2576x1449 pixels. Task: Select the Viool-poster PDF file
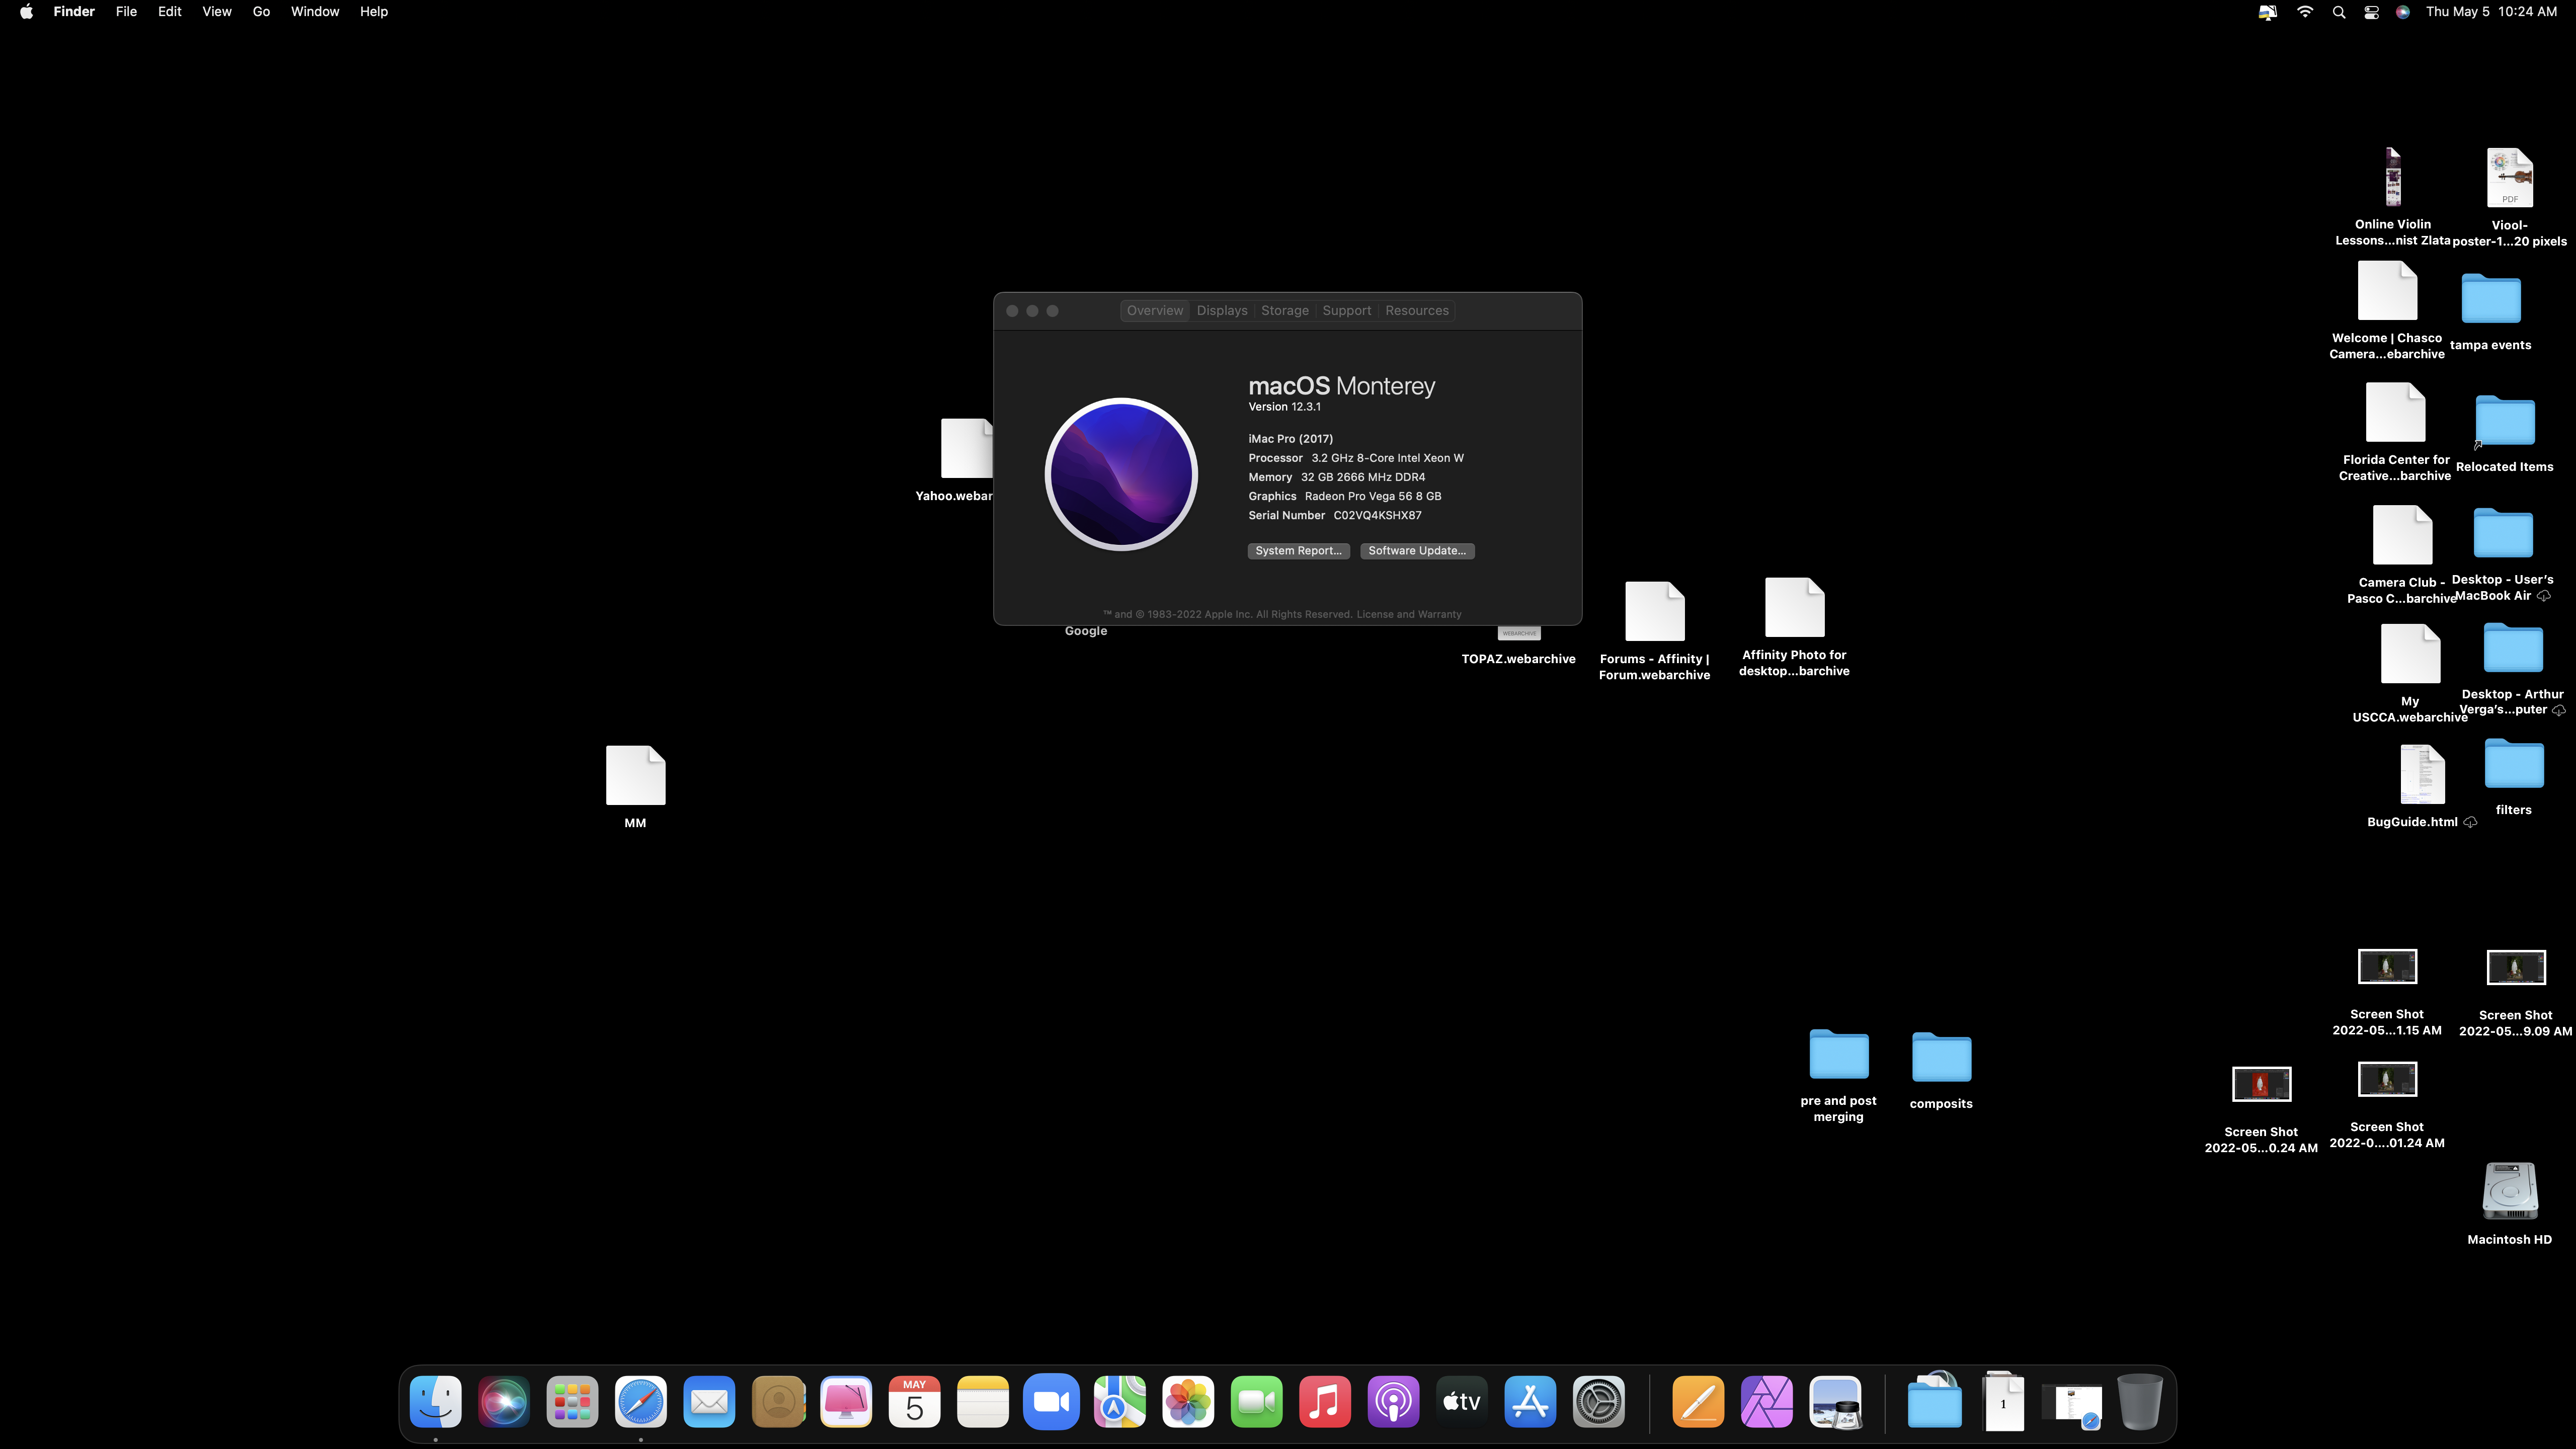pyautogui.click(x=2509, y=177)
